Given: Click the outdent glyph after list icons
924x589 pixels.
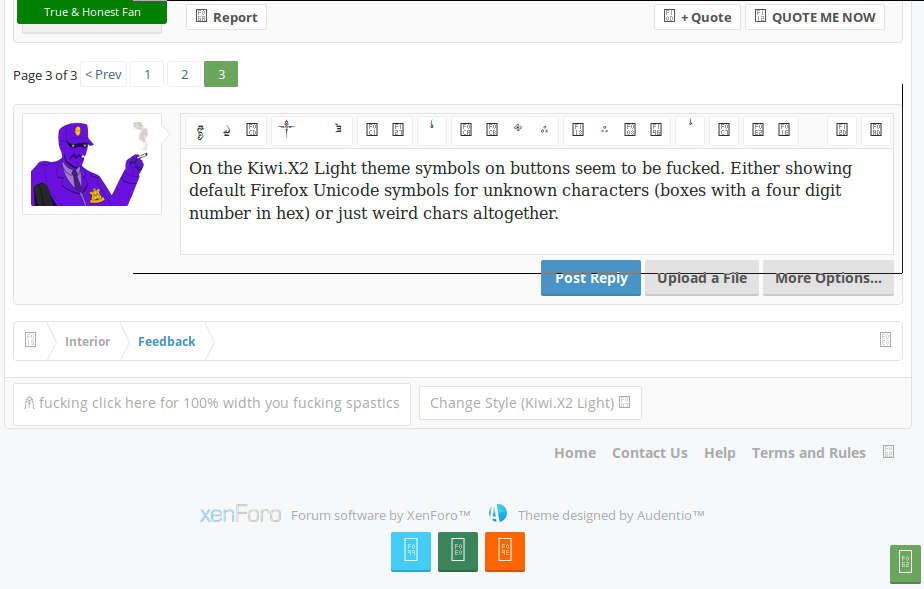Looking at the screenshot, I should [x=518, y=128].
